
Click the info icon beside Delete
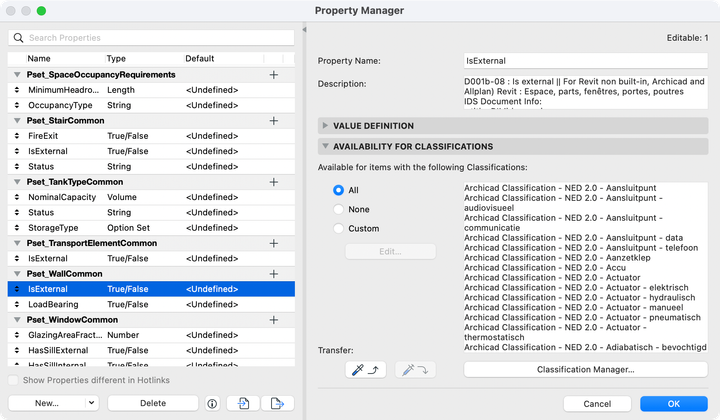click(x=212, y=403)
